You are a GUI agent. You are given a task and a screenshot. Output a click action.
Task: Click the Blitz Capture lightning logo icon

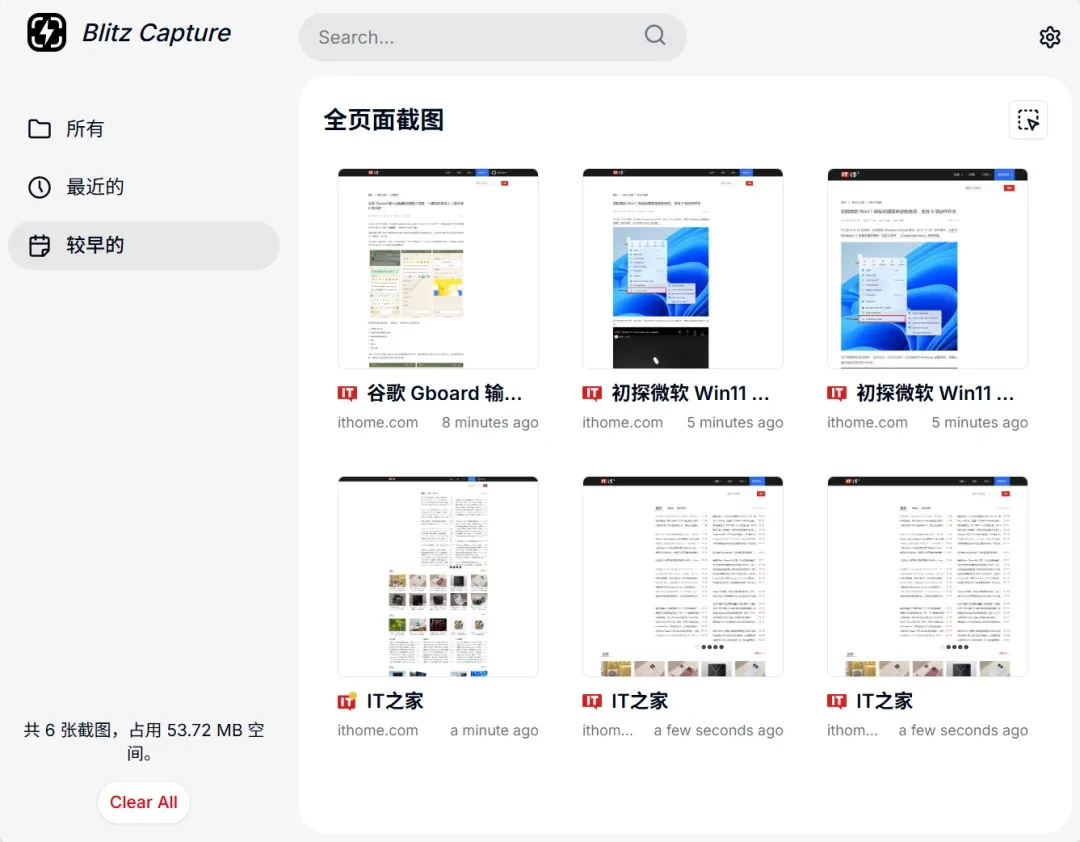point(47,32)
